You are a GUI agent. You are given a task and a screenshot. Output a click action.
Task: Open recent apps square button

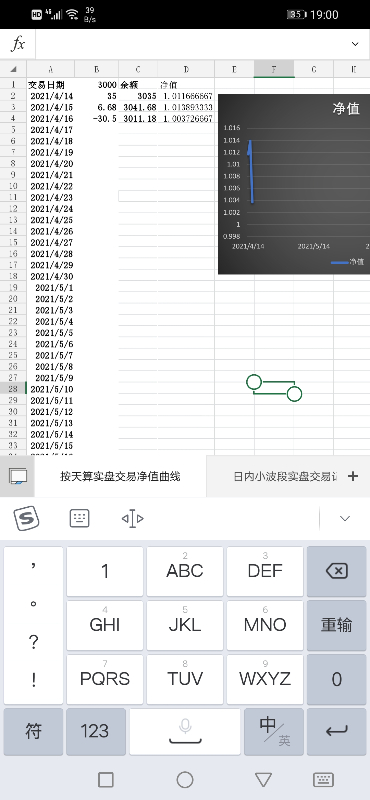[106, 780]
